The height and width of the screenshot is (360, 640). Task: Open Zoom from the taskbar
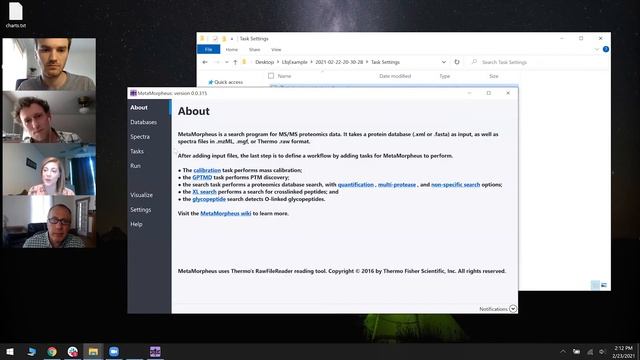coord(114,351)
